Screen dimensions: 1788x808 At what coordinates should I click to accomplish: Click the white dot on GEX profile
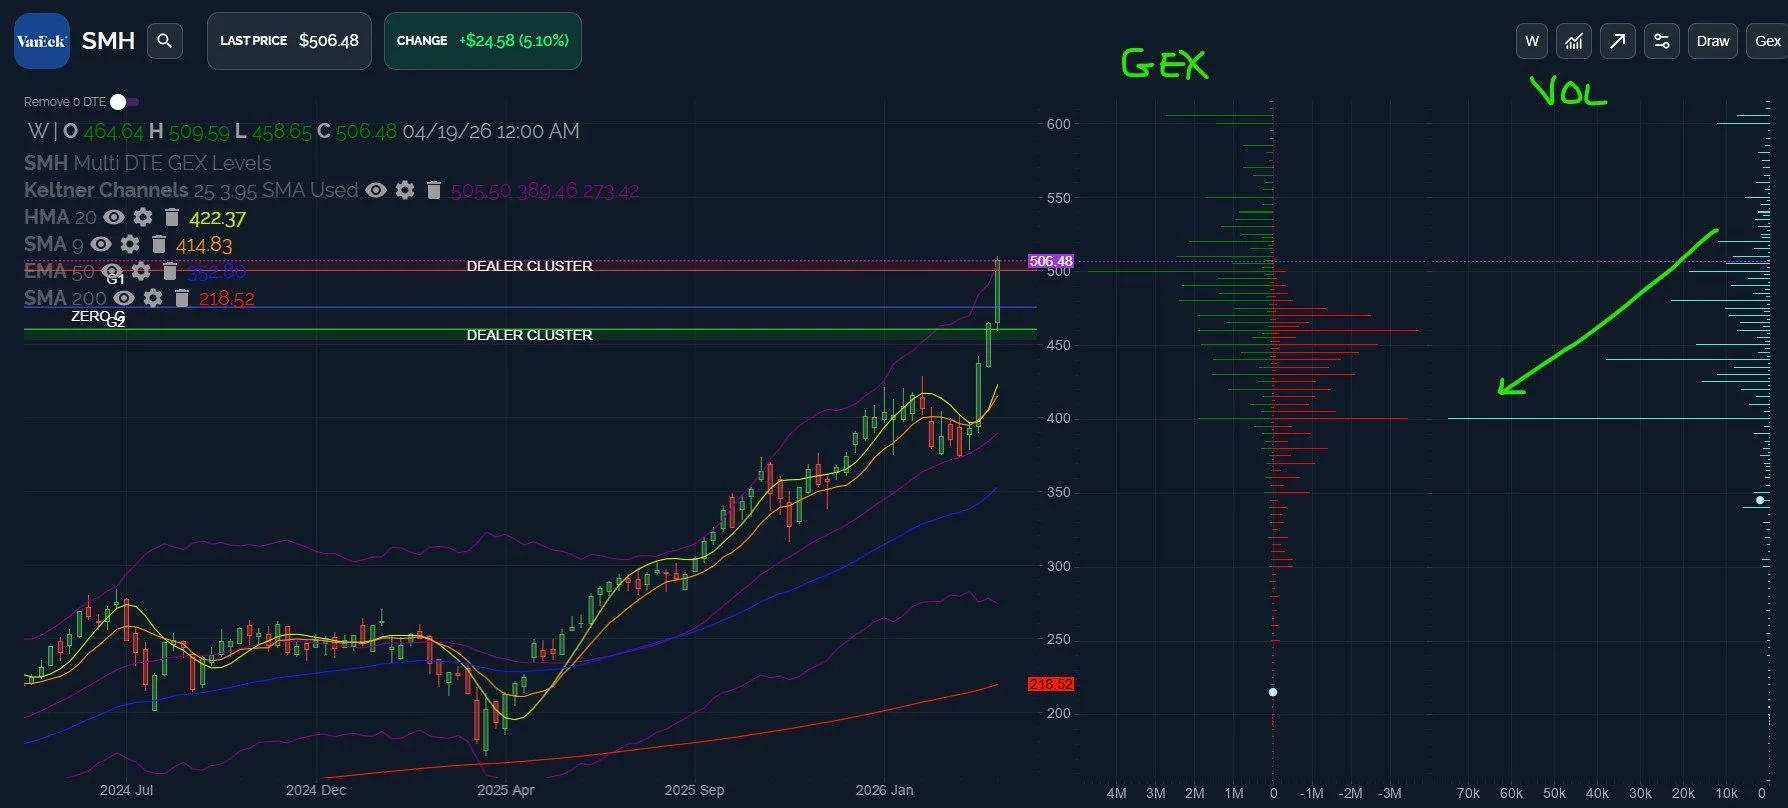point(1273,692)
